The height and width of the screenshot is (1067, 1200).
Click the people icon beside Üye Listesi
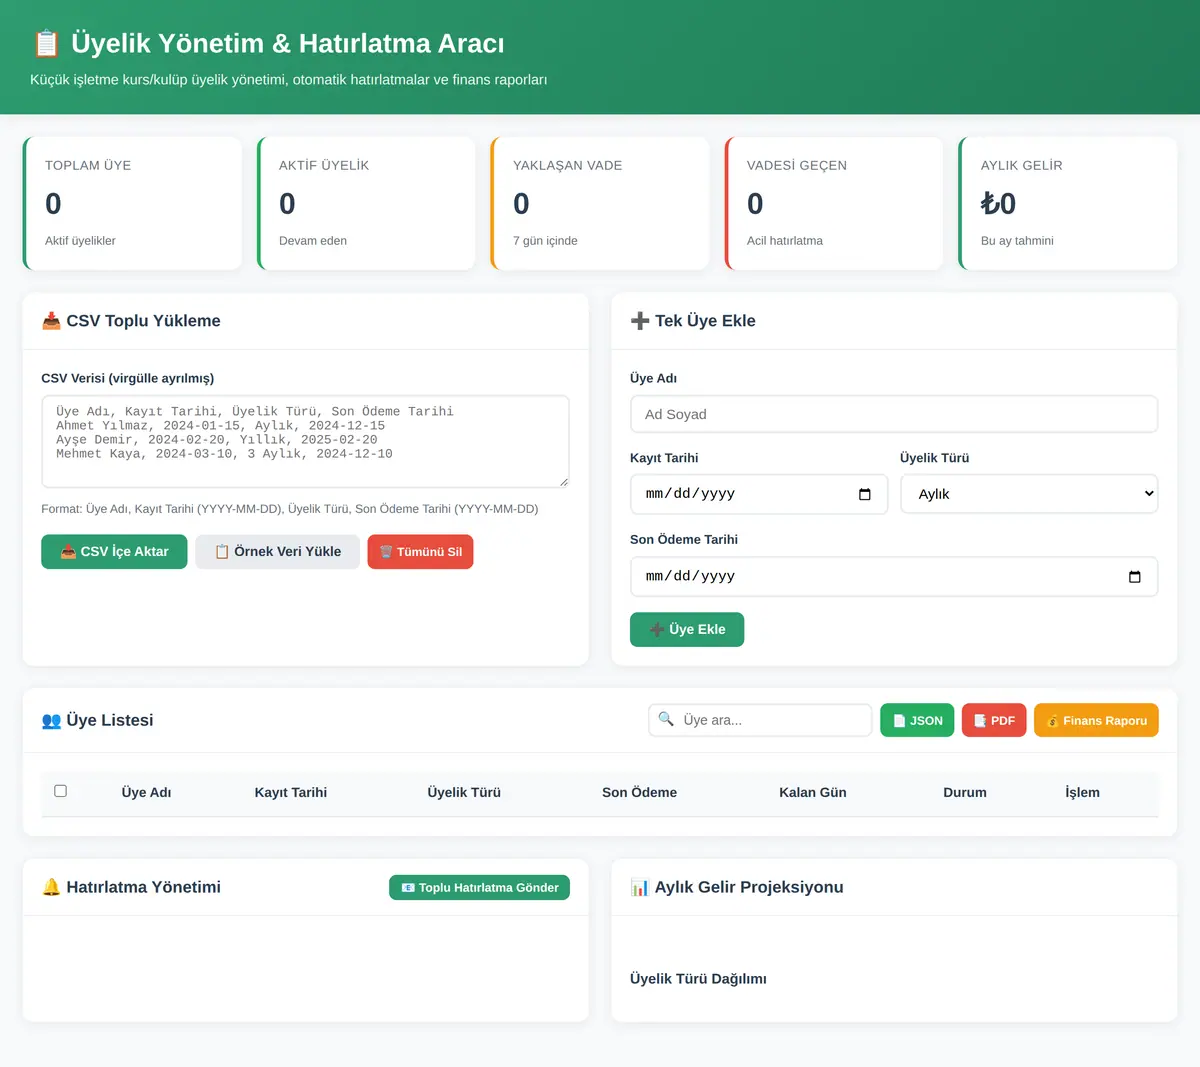click(51, 720)
